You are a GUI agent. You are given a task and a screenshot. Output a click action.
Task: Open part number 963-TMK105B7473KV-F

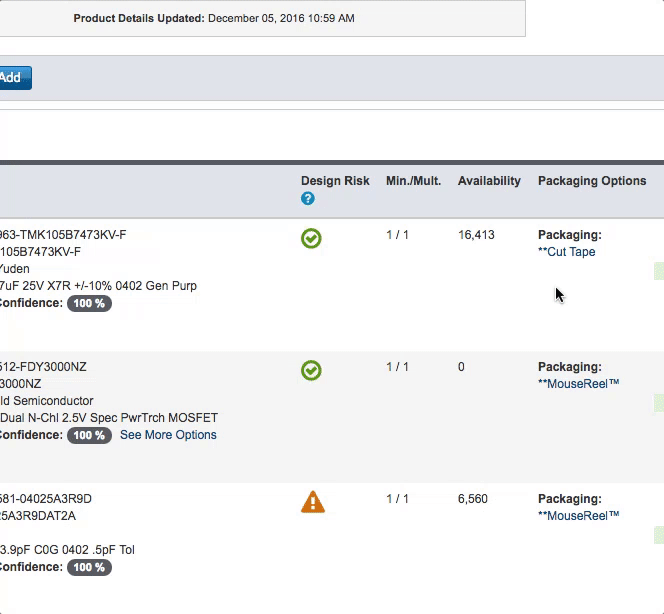point(62,235)
